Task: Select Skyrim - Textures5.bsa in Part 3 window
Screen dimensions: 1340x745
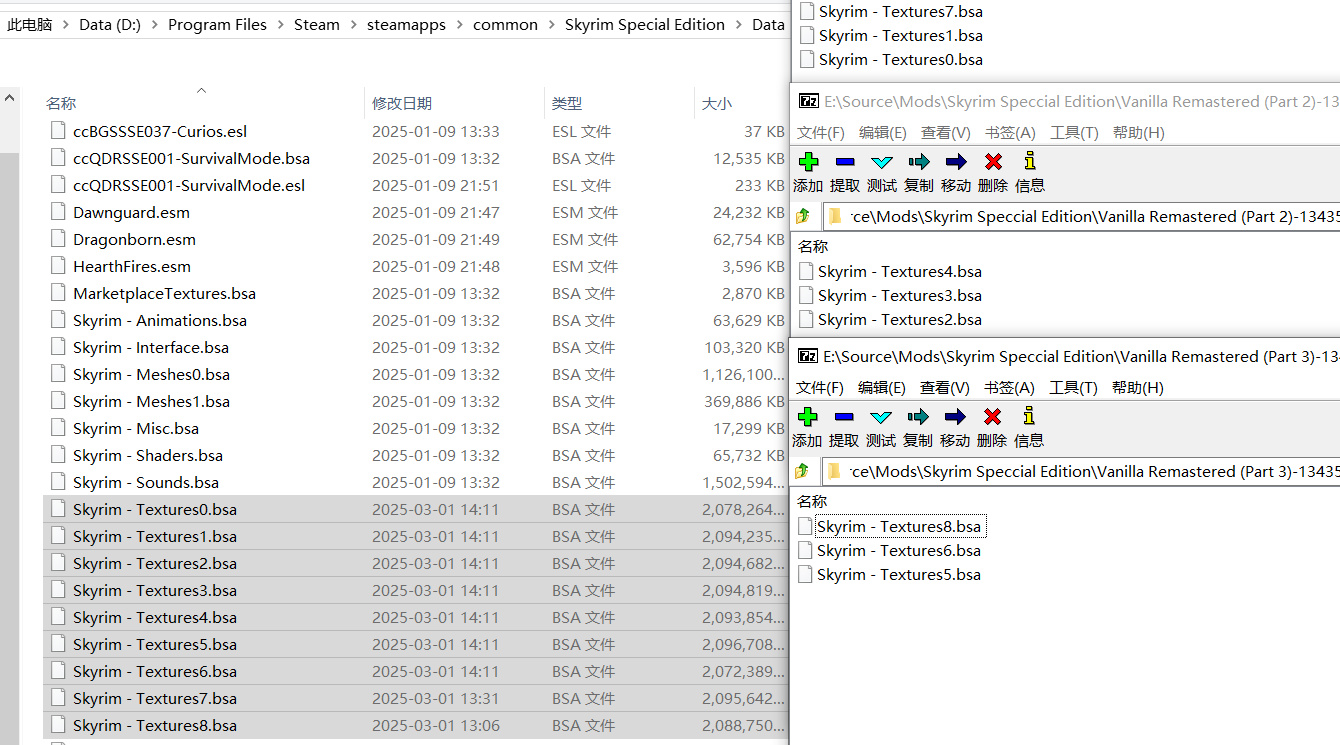Action: point(898,574)
